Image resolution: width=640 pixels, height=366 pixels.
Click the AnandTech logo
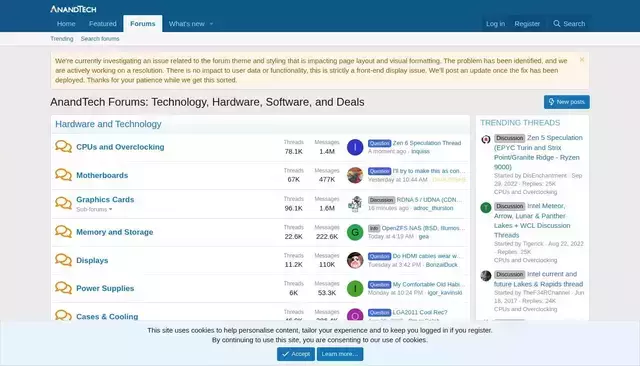click(x=73, y=9)
